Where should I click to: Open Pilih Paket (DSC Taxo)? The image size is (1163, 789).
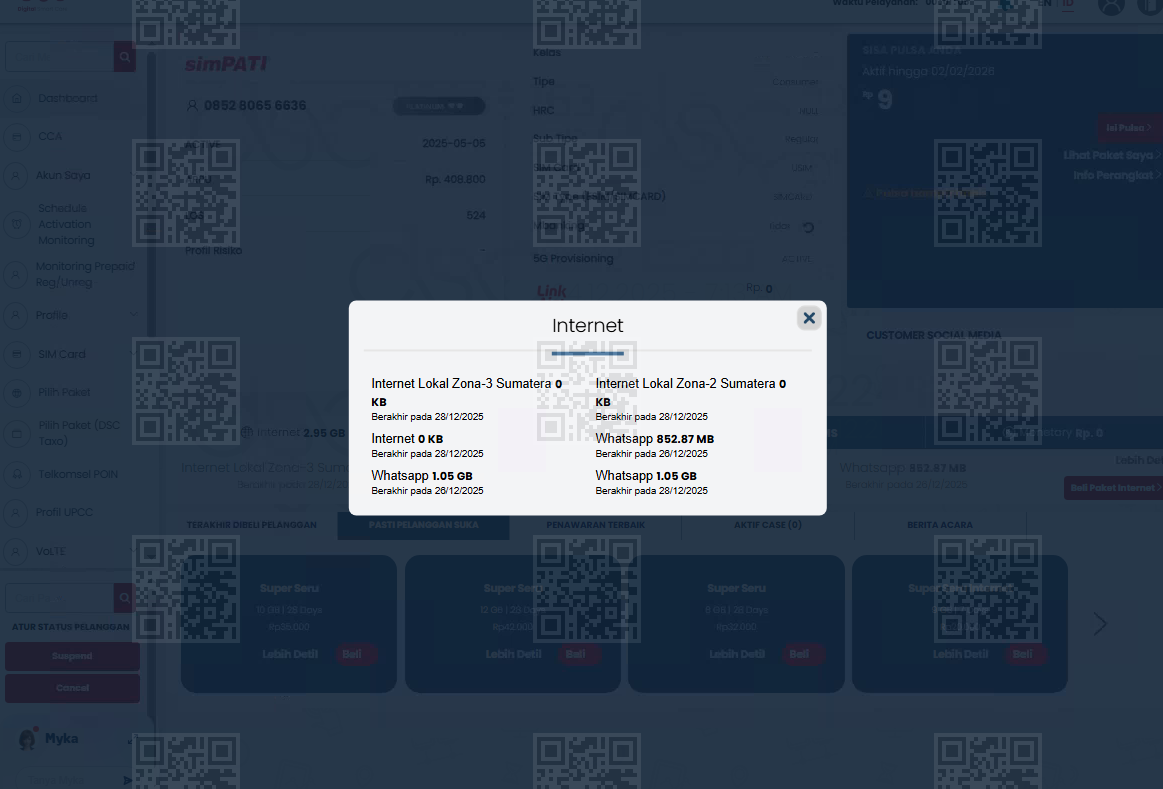tap(79, 433)
